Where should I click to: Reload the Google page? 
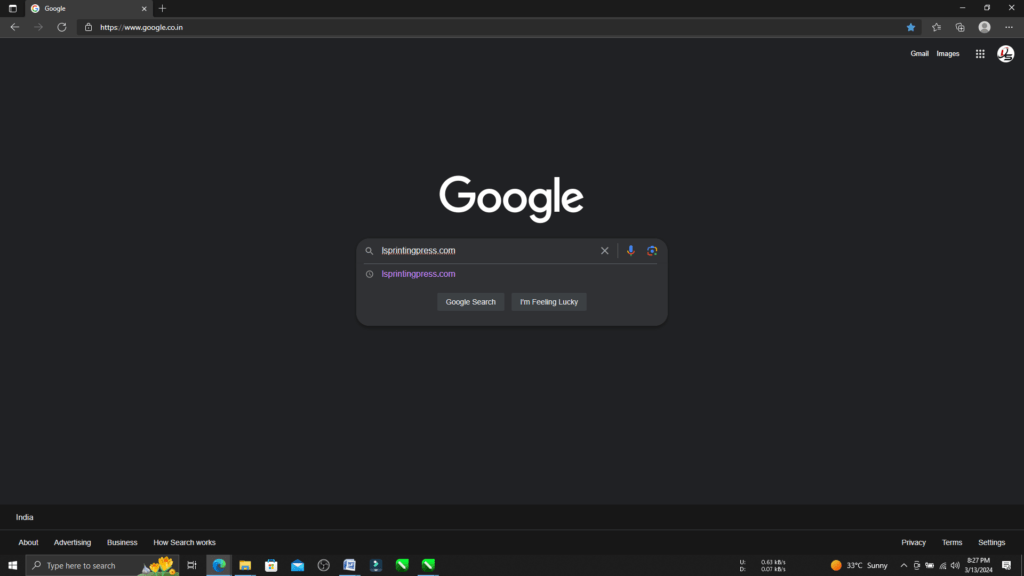coord(62,27)
